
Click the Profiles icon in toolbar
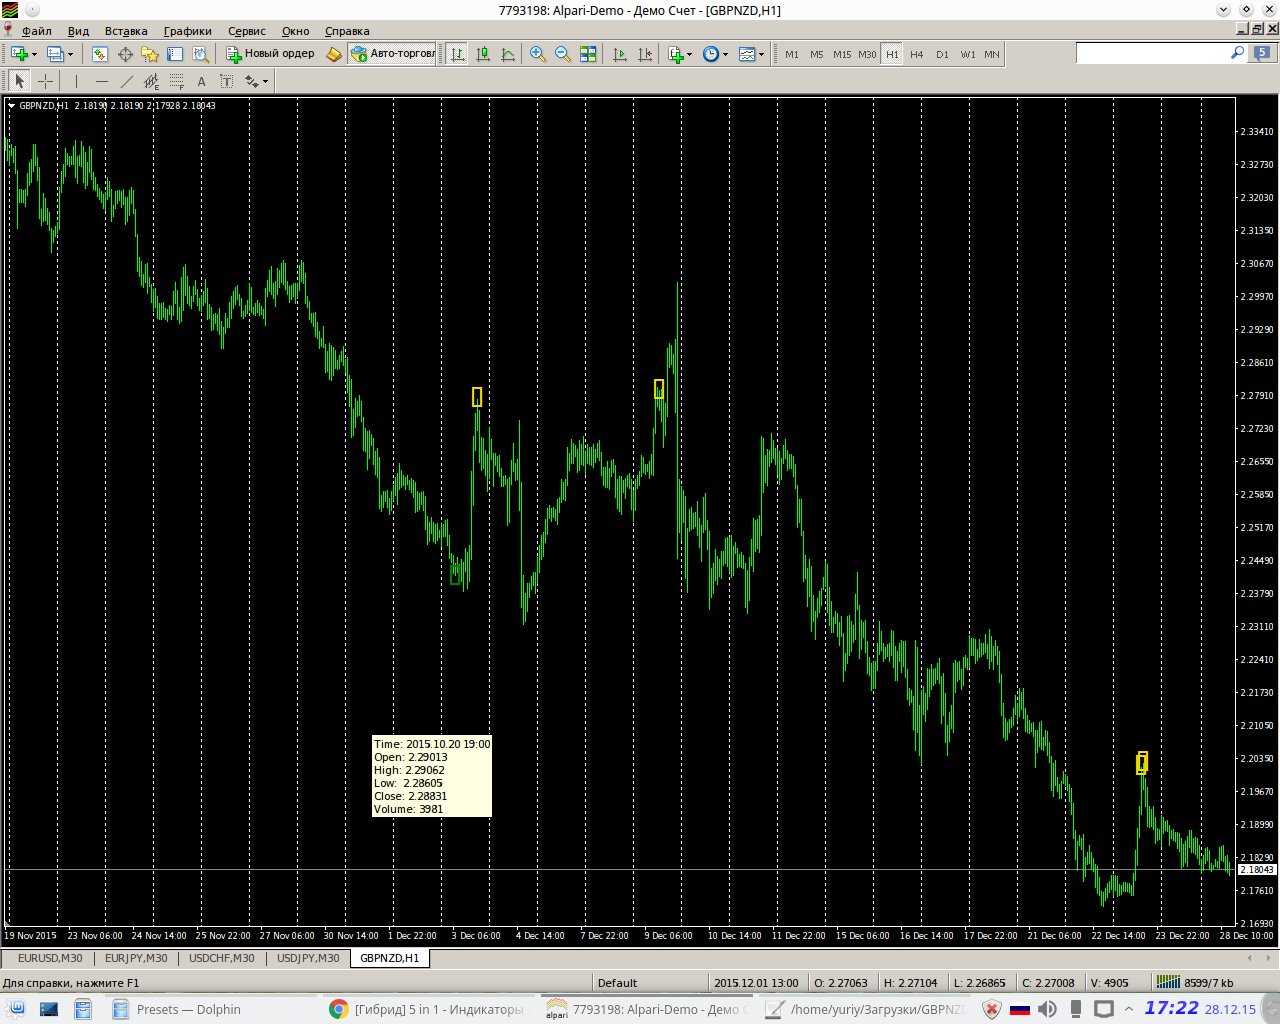pyautogui.click(x=55, y=54)
